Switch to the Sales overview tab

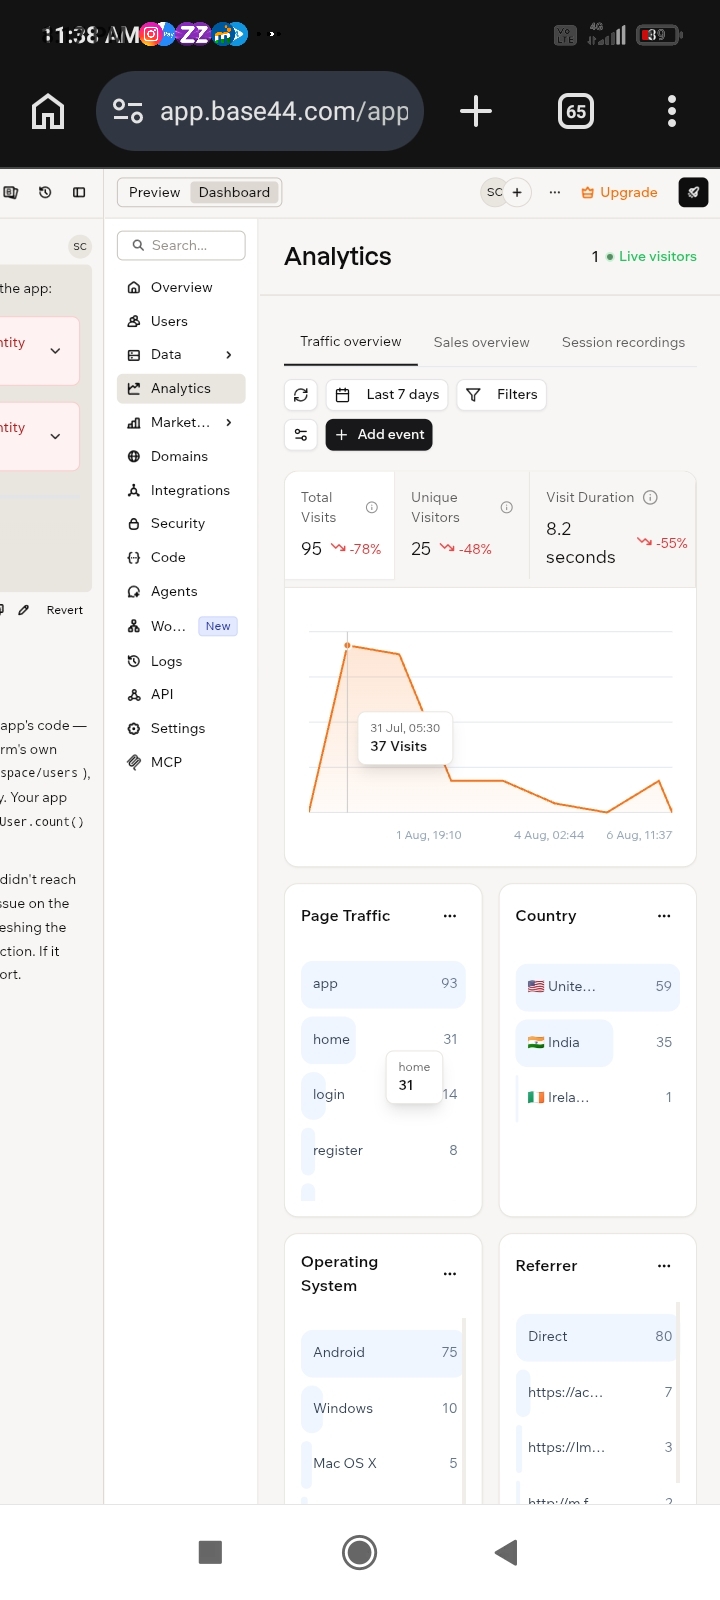click(x=482, y=342)
